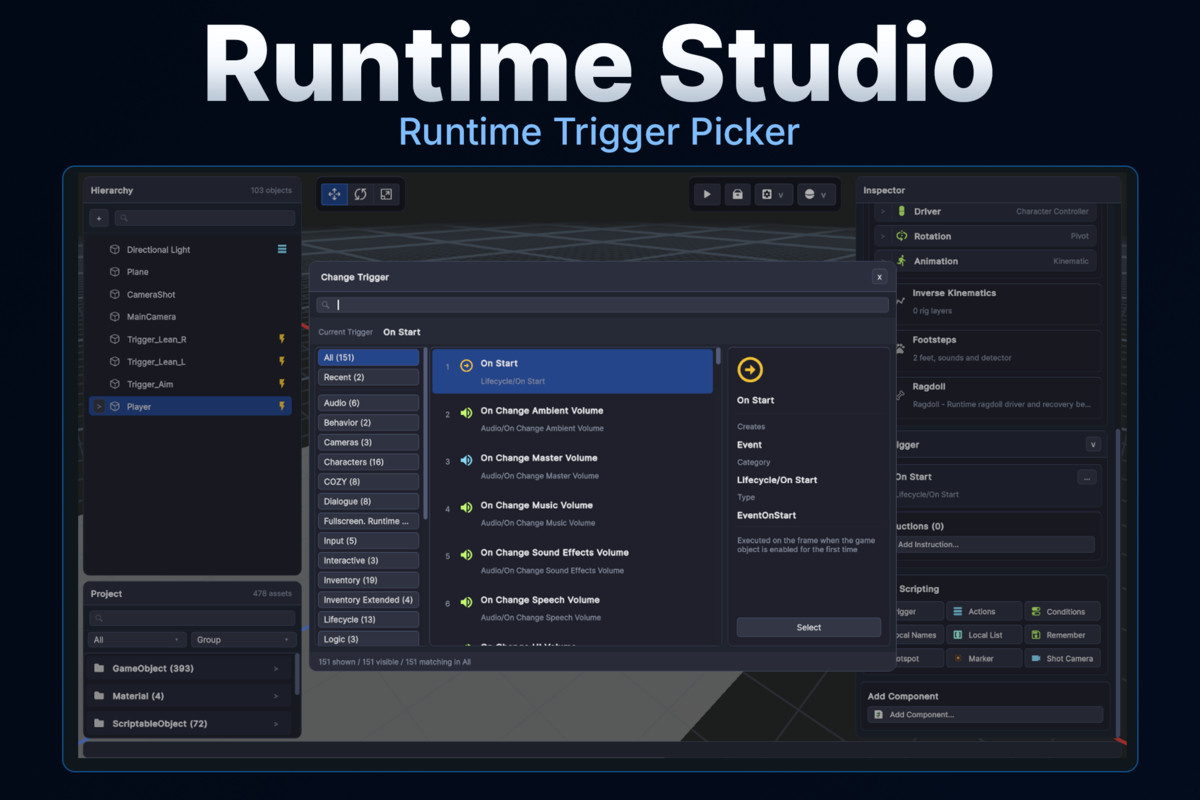Select the COZY (8) category
1200x800 pixels.
coord(368,482)
